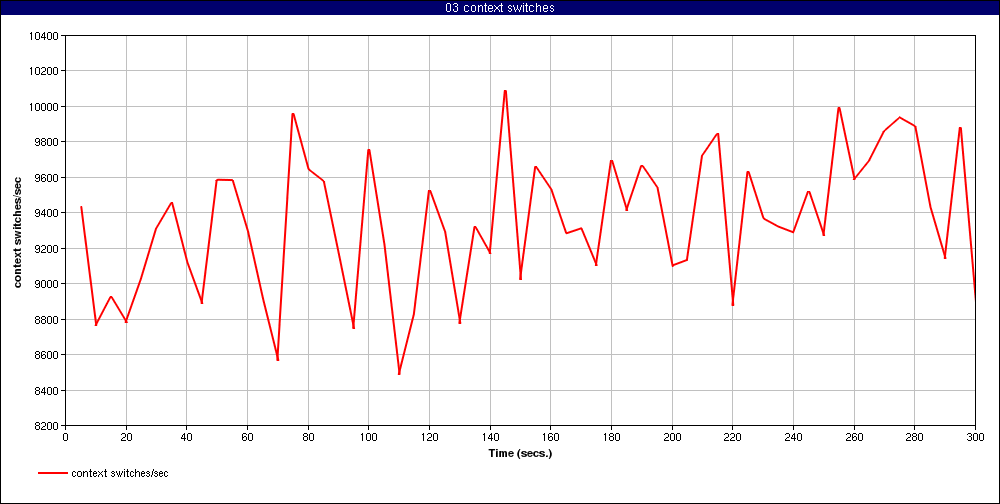
Task: Click the 10200 y-axis tick label
Action: pos(44,71)
